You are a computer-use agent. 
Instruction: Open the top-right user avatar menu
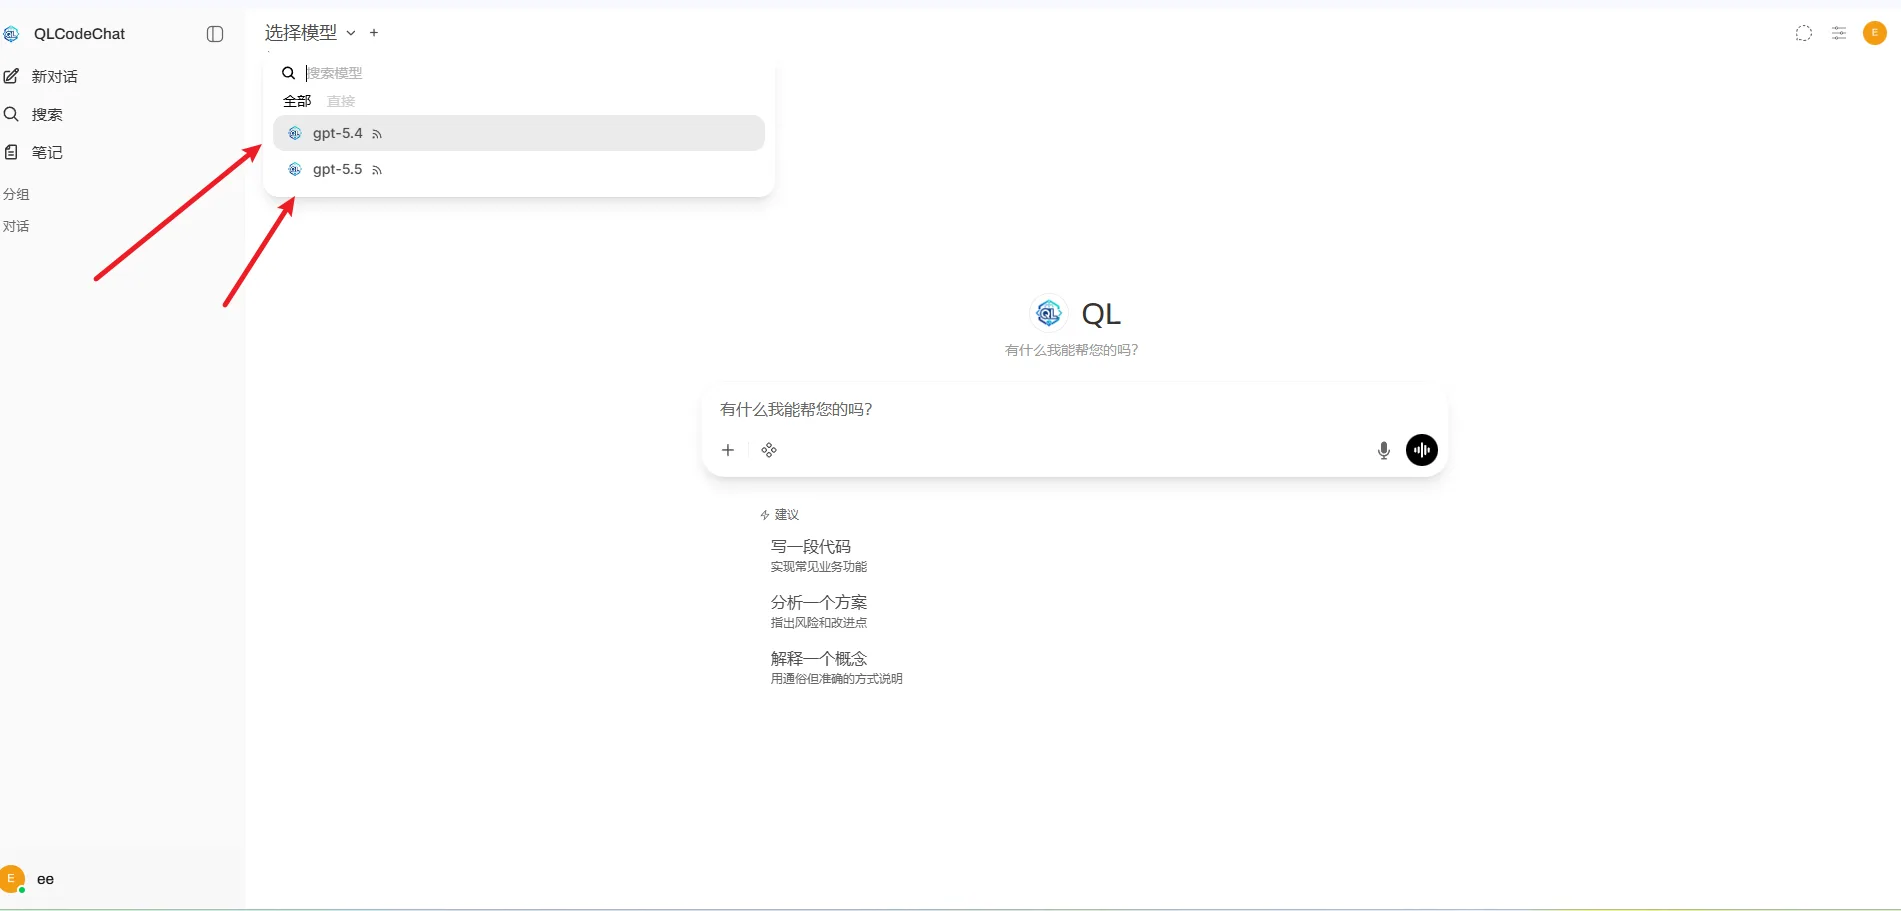tap(1874, 33)
